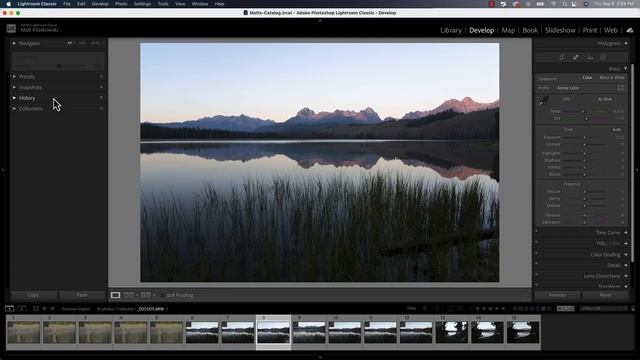
Task: Open the Wi-Fi status menu icon
Action: point(553,4)
